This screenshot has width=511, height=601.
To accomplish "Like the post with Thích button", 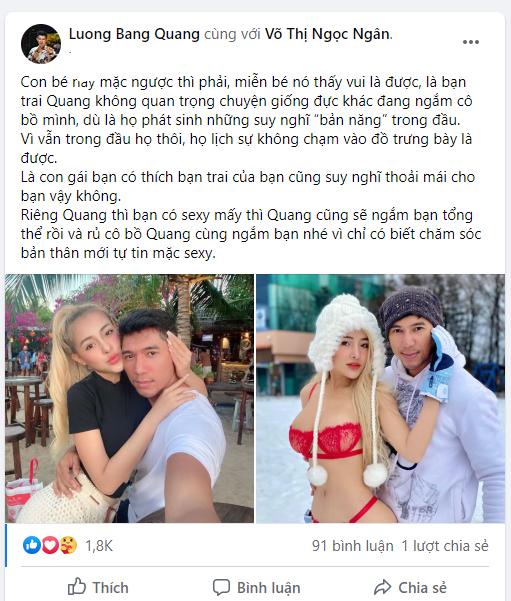I will pos(98,587).
